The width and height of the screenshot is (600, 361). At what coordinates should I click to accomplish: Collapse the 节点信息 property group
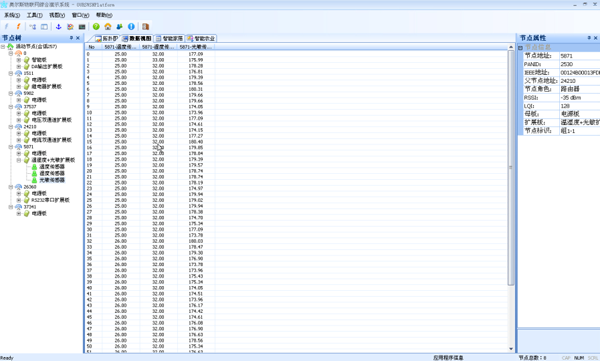click(x=520, y=47)
